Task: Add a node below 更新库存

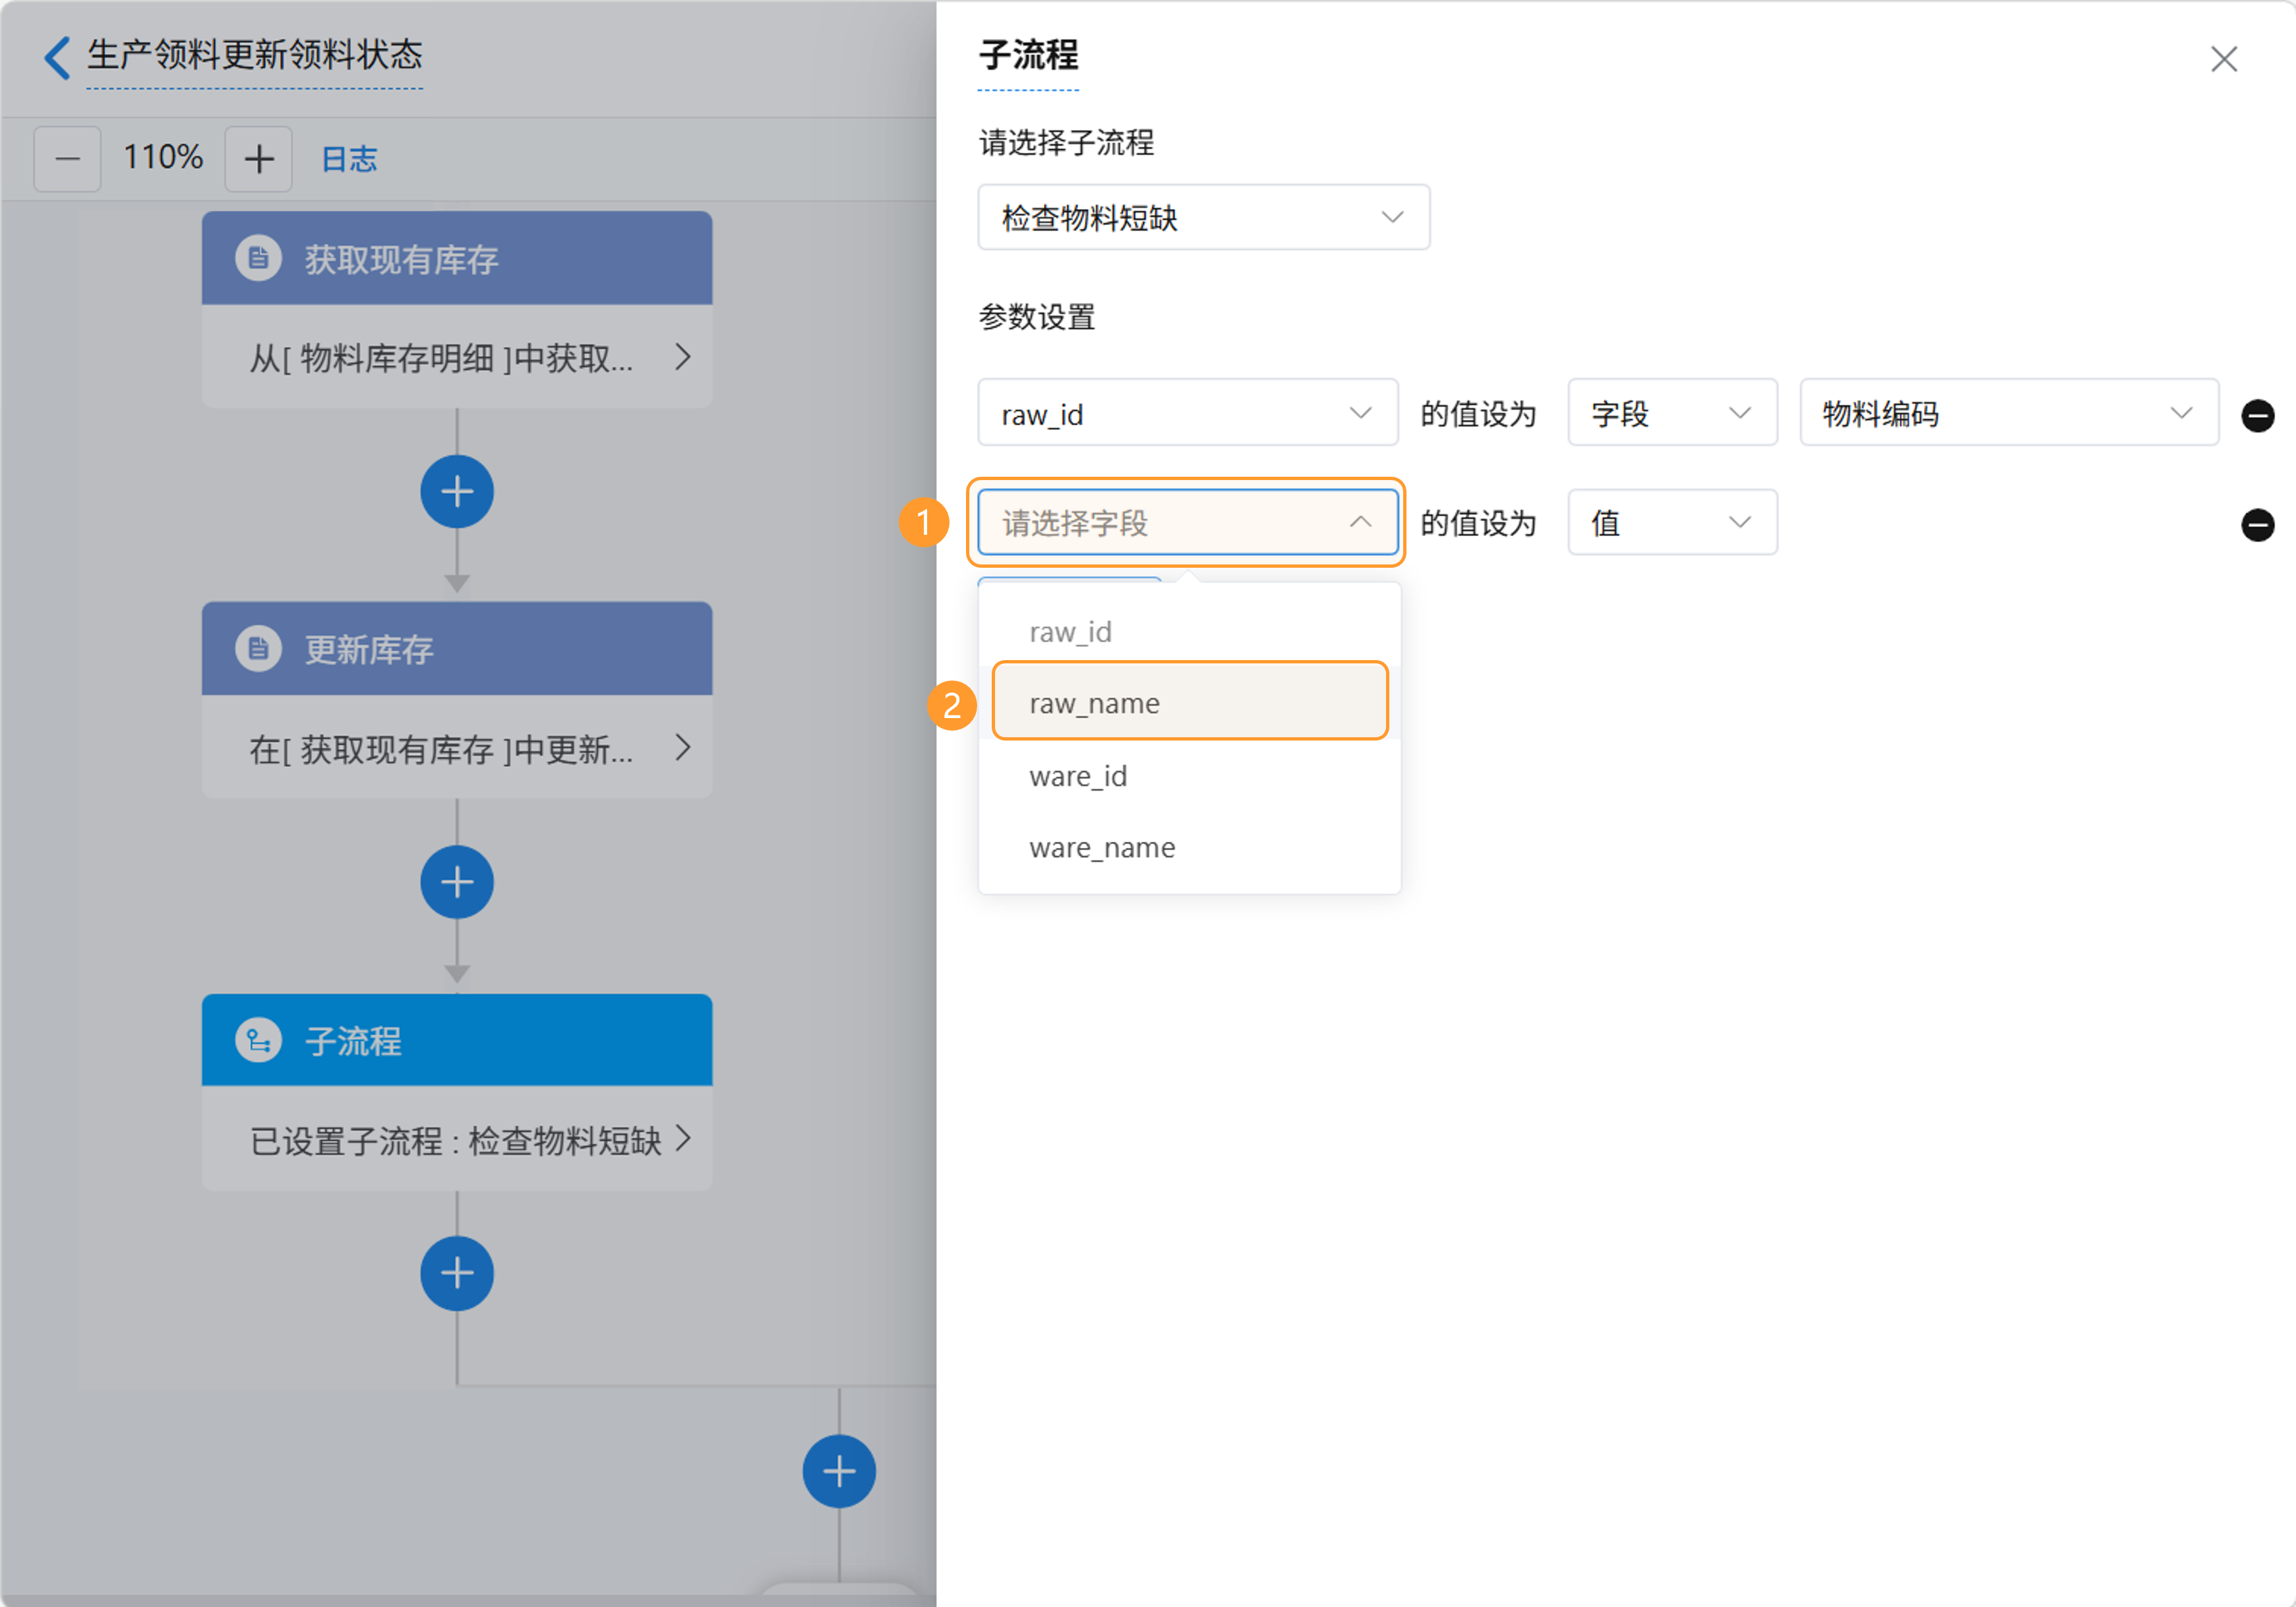Action: click(x=457, y=882)
